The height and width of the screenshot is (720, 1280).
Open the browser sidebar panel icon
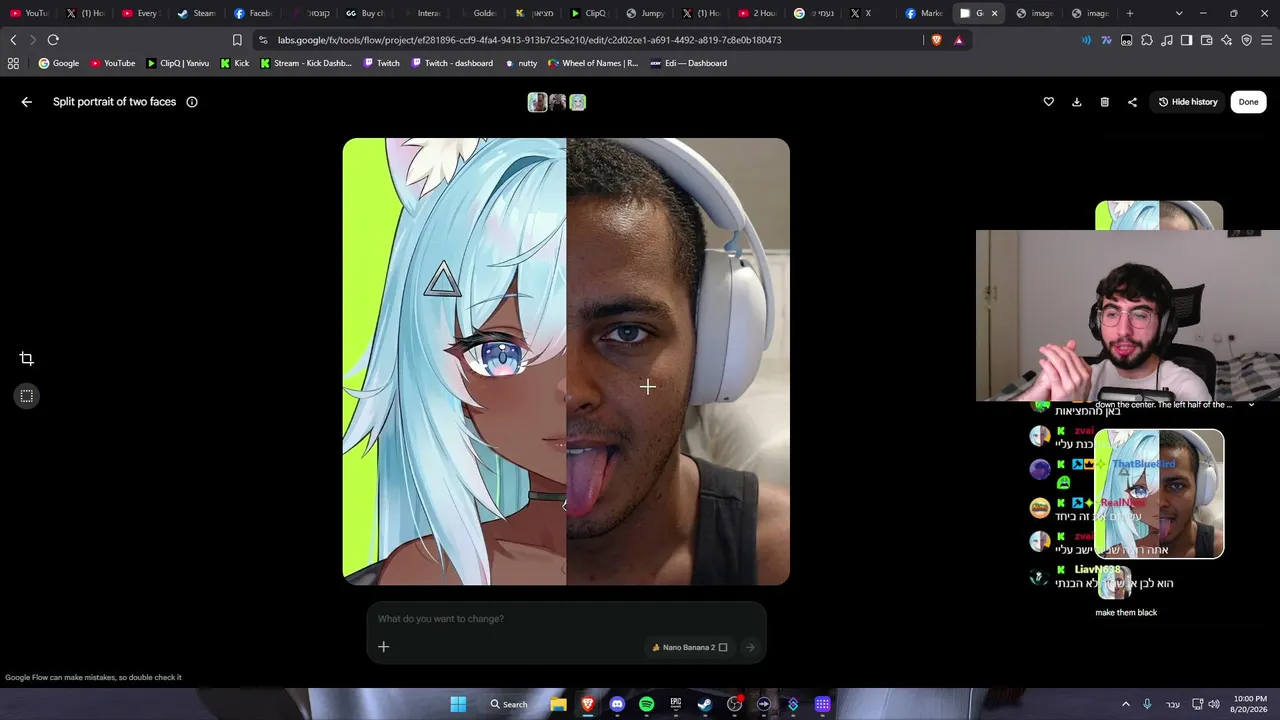tap(1186, 40)
